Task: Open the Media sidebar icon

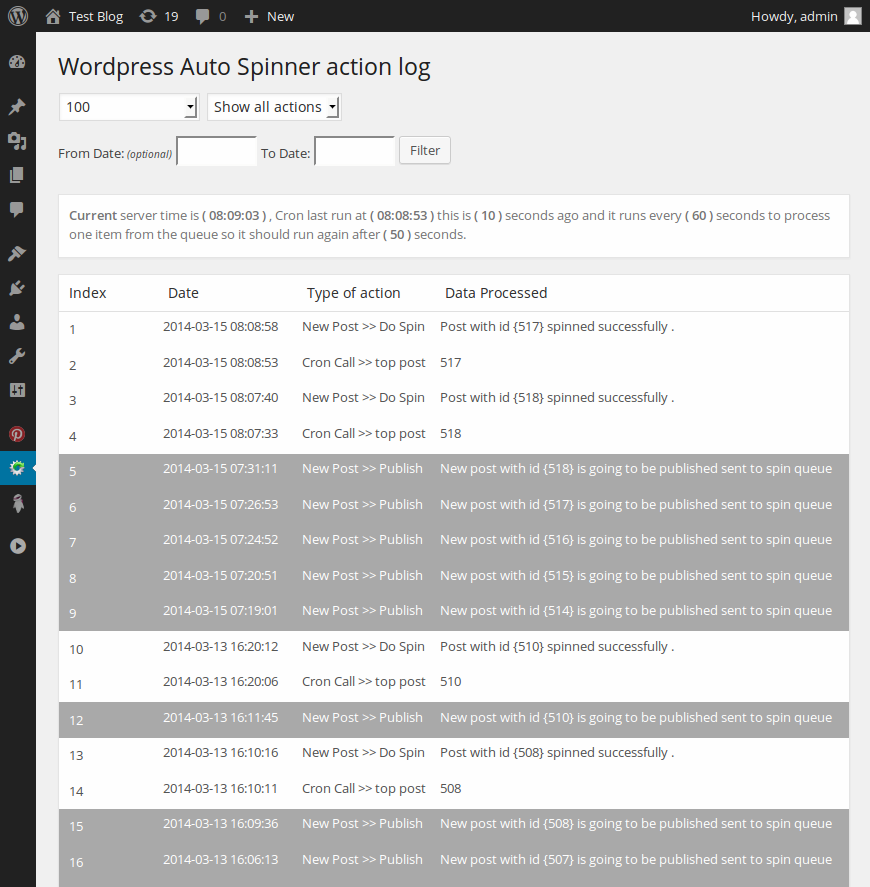Action: [17, 141]
